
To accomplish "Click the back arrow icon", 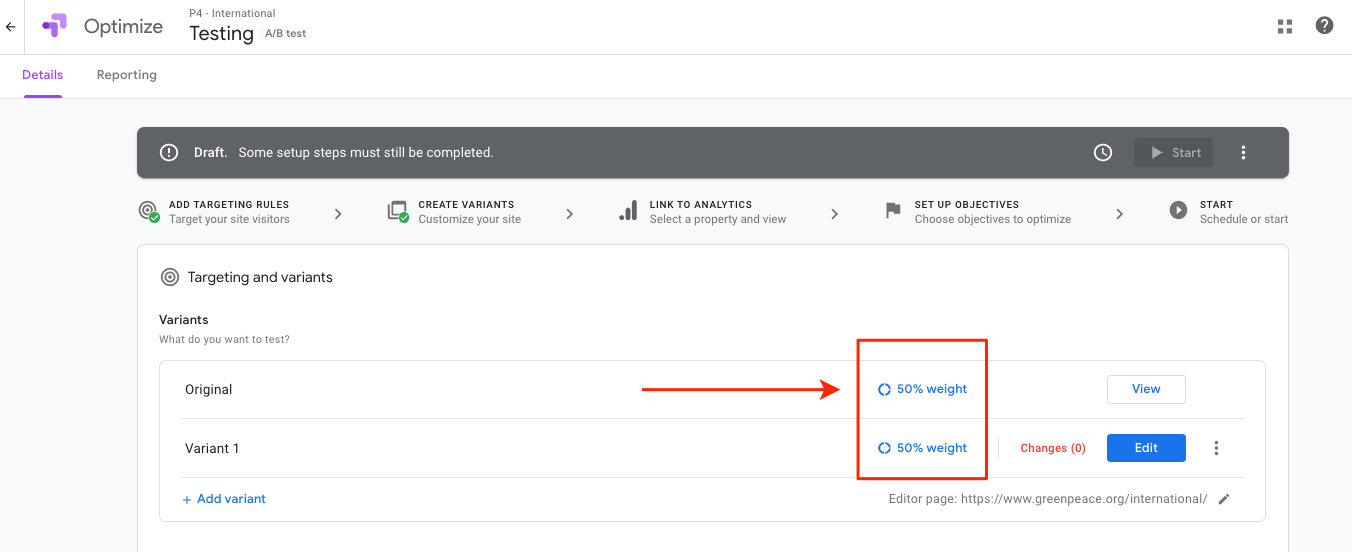I will (x=11, y=27).
